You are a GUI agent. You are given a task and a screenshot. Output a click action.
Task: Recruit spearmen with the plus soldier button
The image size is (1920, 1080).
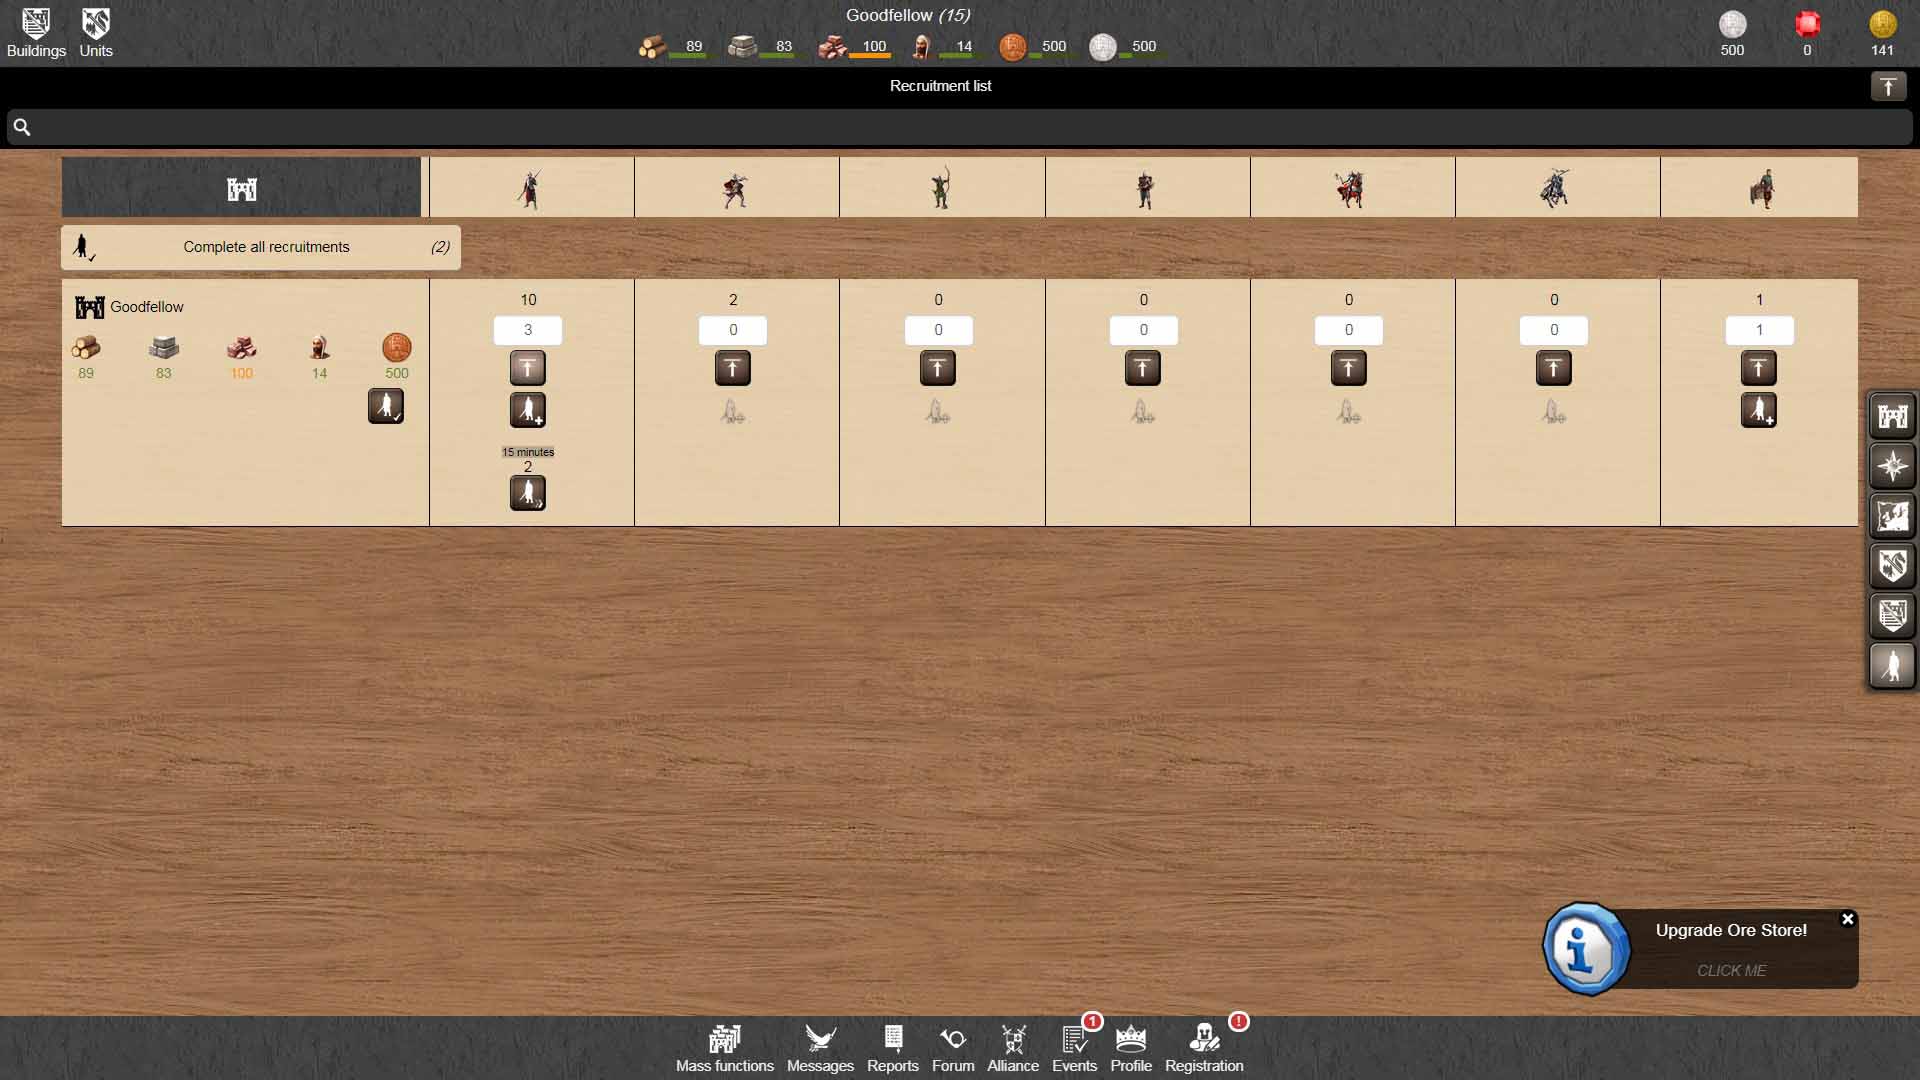528,410
